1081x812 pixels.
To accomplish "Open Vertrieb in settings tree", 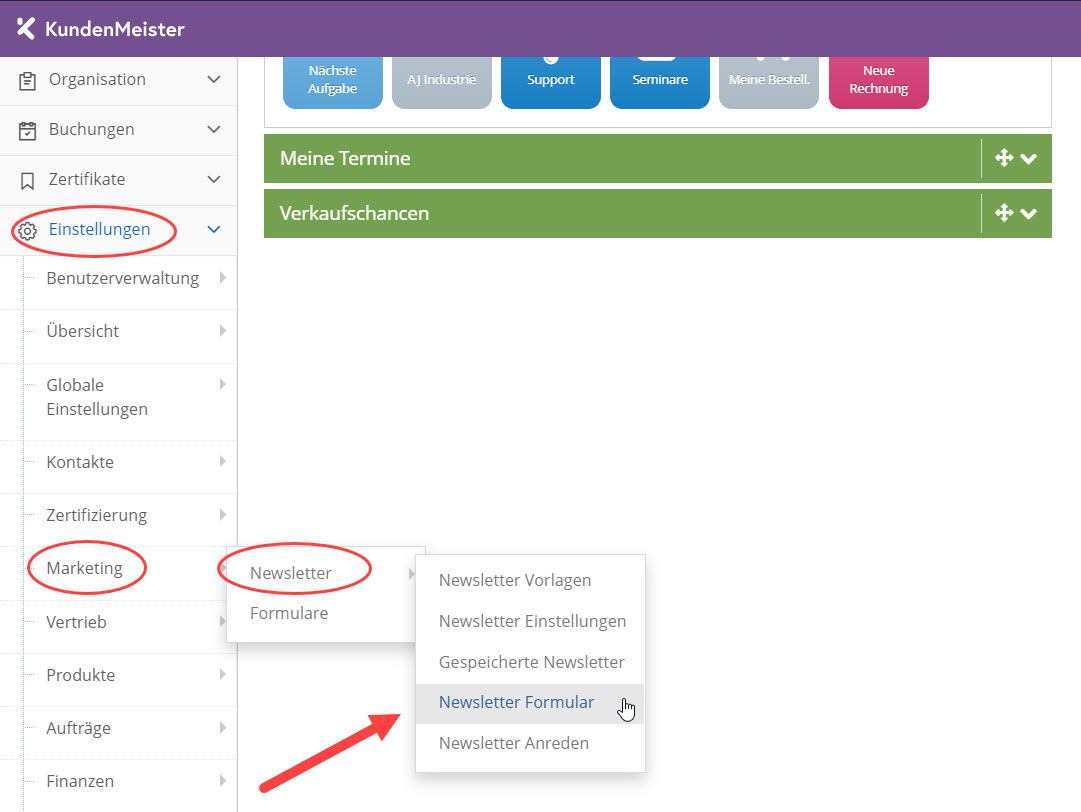I will 76,622.
